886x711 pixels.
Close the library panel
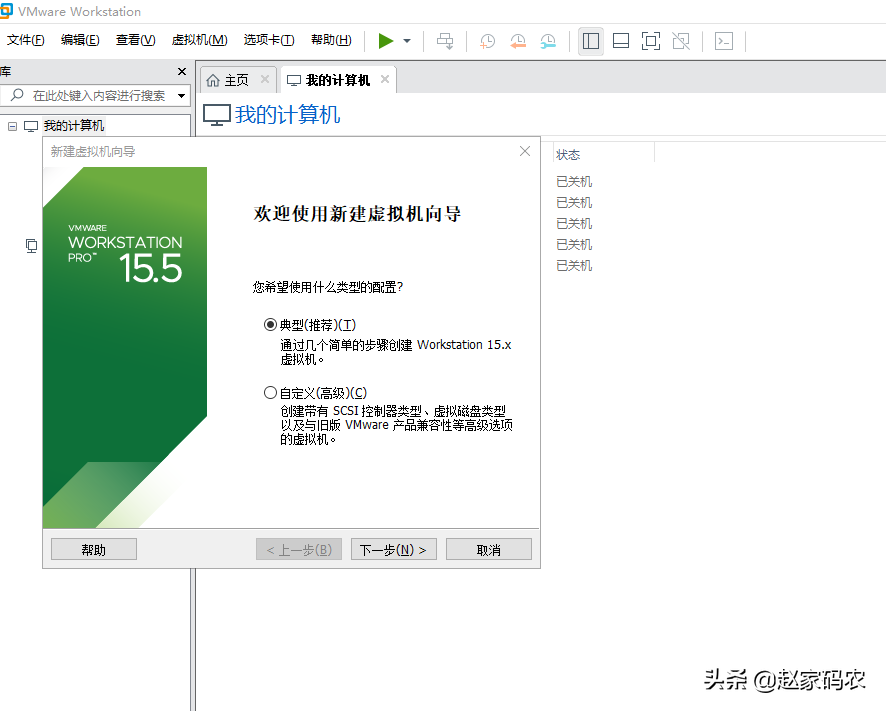point(182,72)
